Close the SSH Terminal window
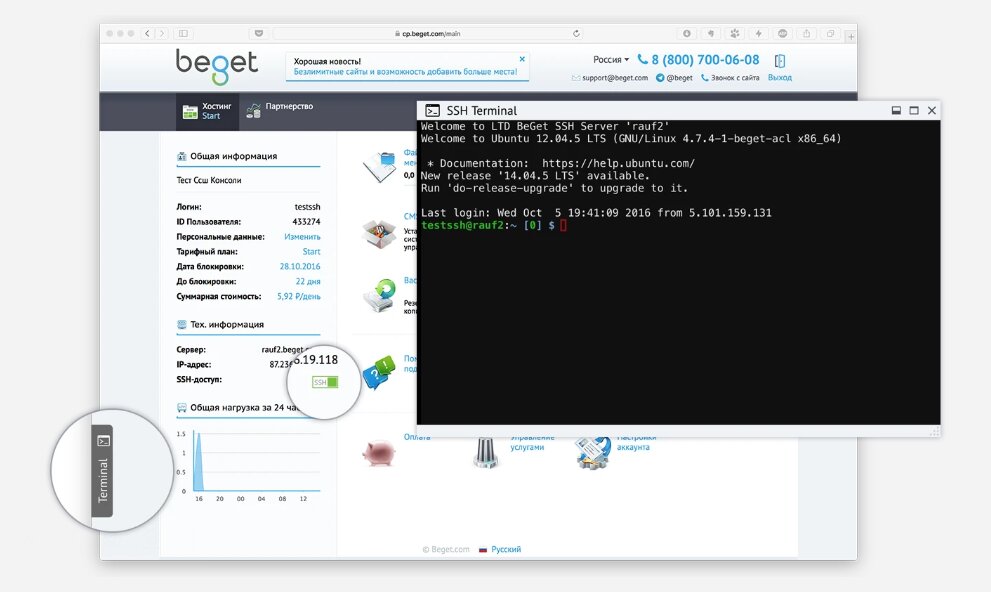991x592 pixels. coord(932,111)
